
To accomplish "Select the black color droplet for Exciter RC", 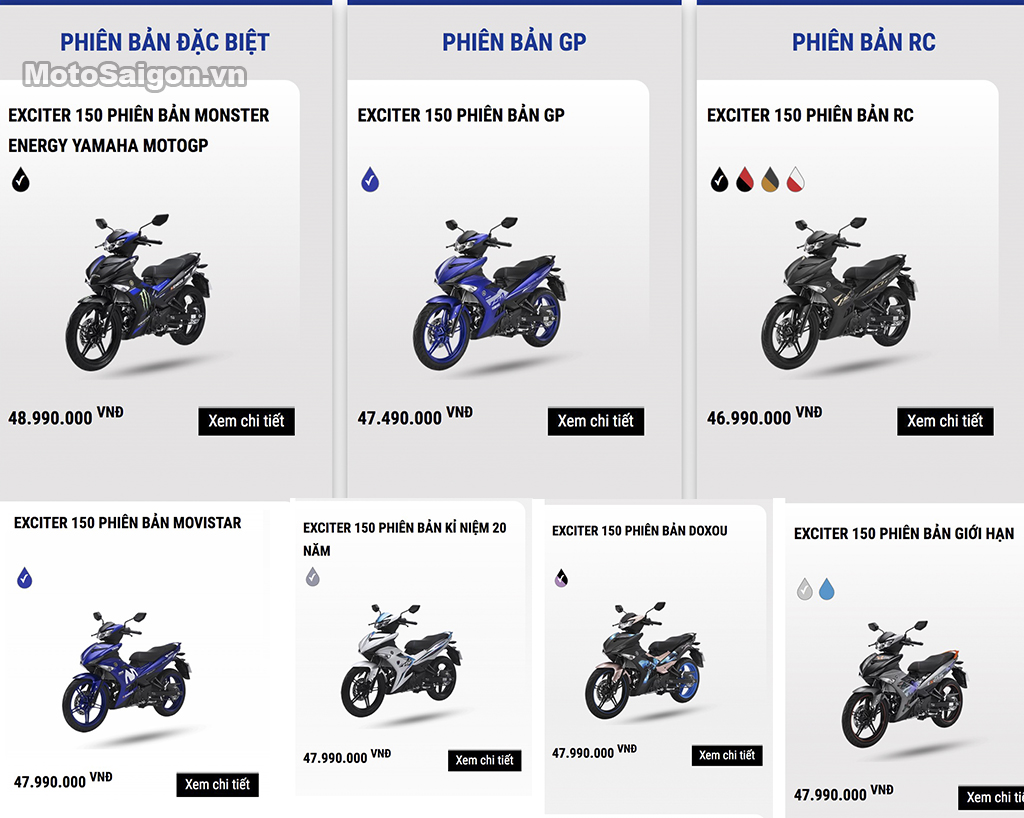I will point(719,180).
